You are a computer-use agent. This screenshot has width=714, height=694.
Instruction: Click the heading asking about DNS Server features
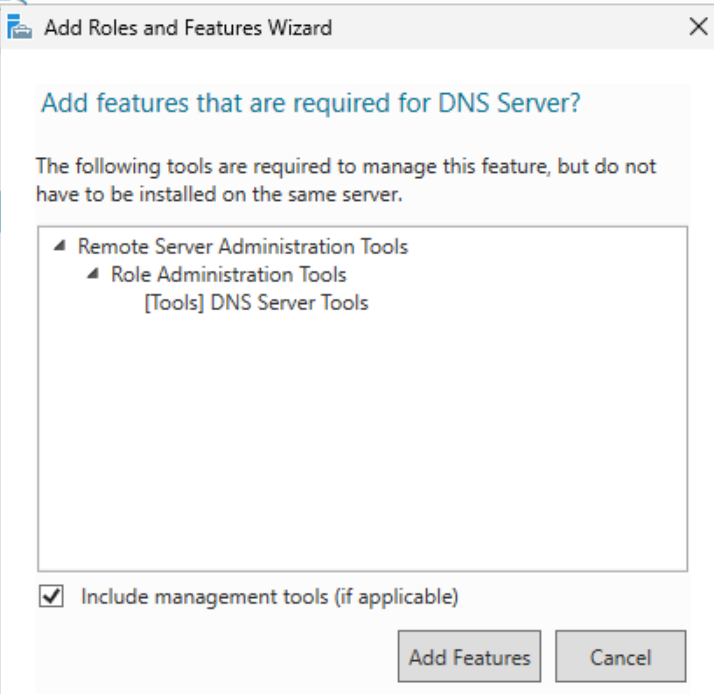310,104
